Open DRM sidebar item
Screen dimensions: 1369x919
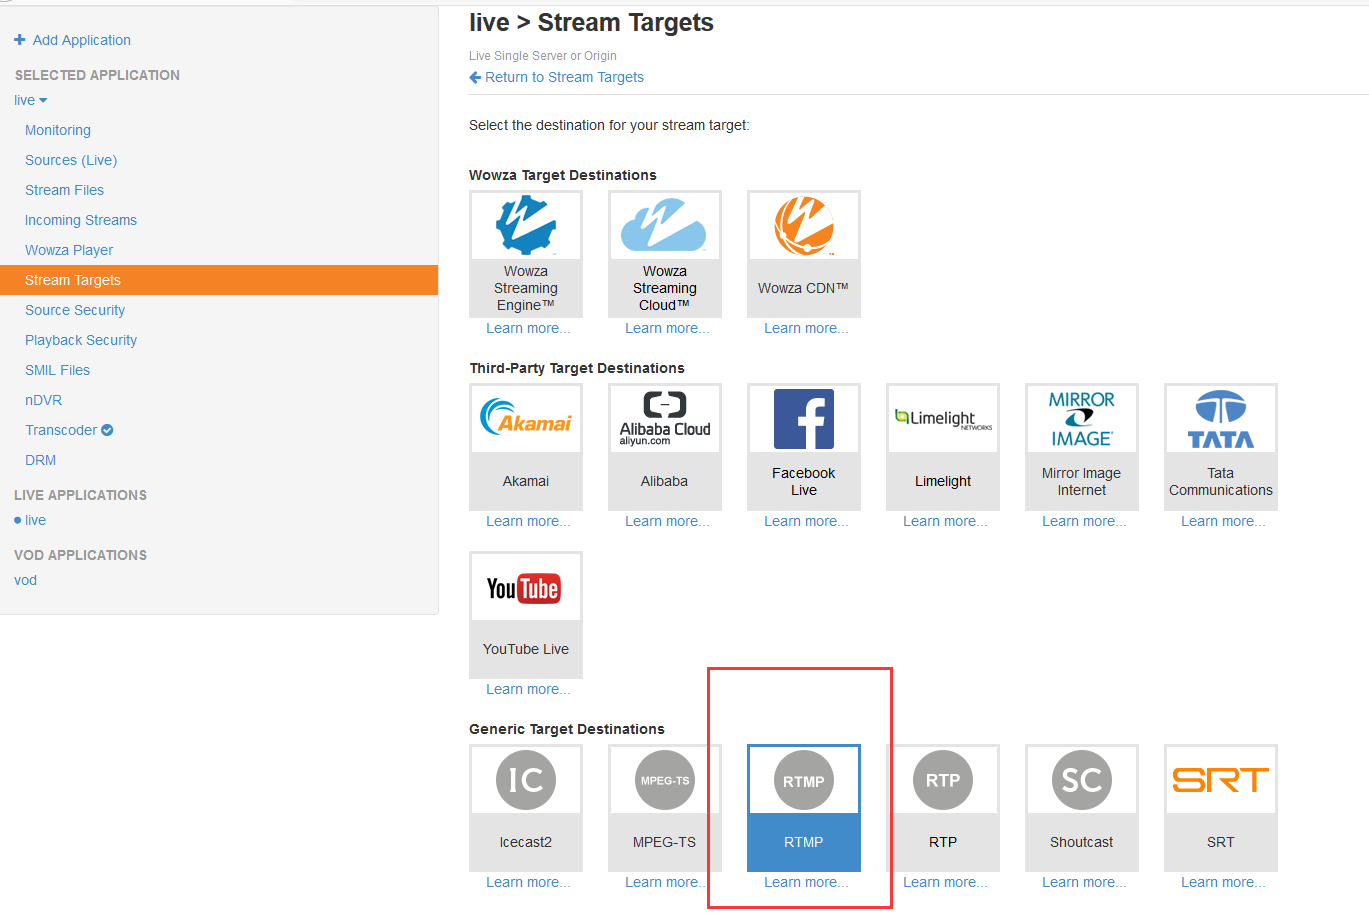point(40,460)
